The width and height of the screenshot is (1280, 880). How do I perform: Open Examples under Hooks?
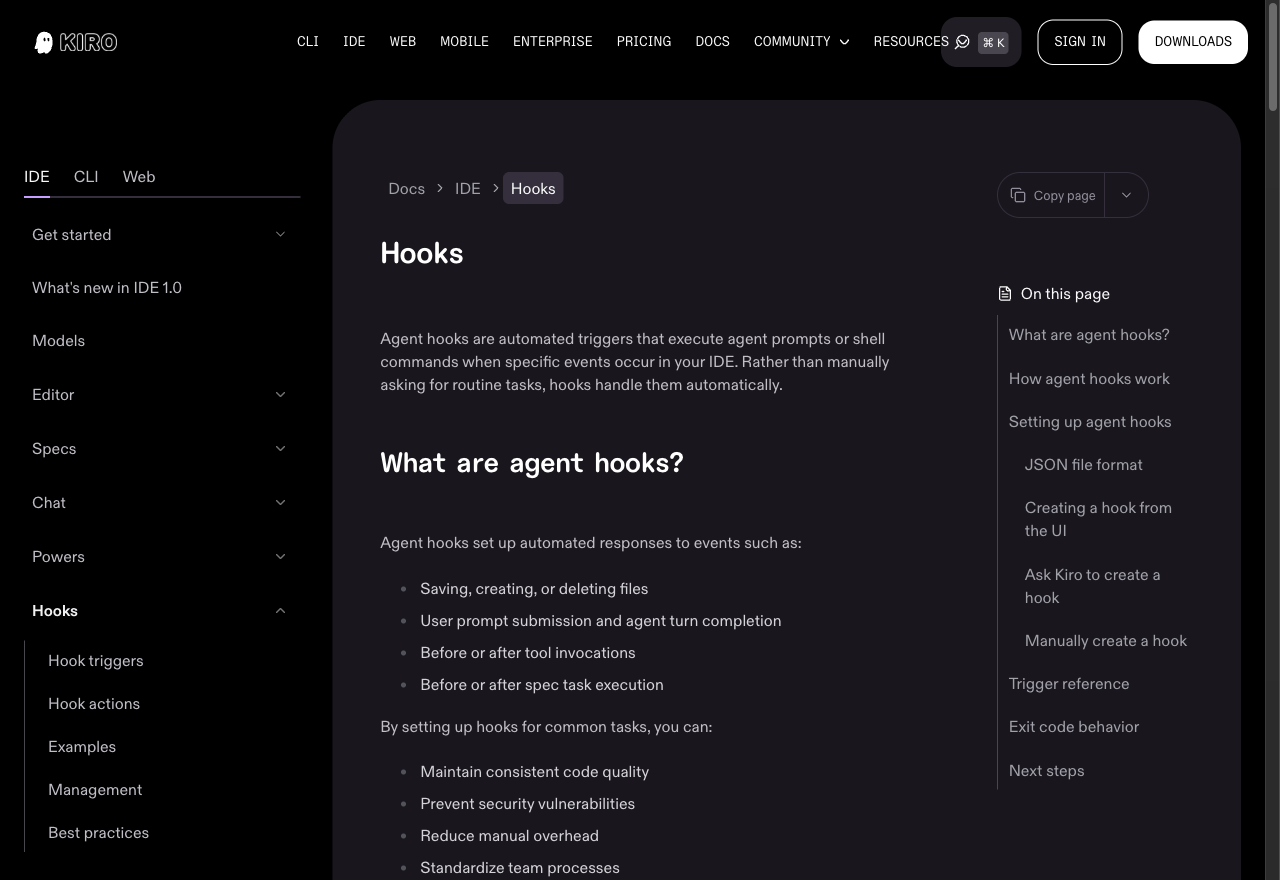[82, 747]
